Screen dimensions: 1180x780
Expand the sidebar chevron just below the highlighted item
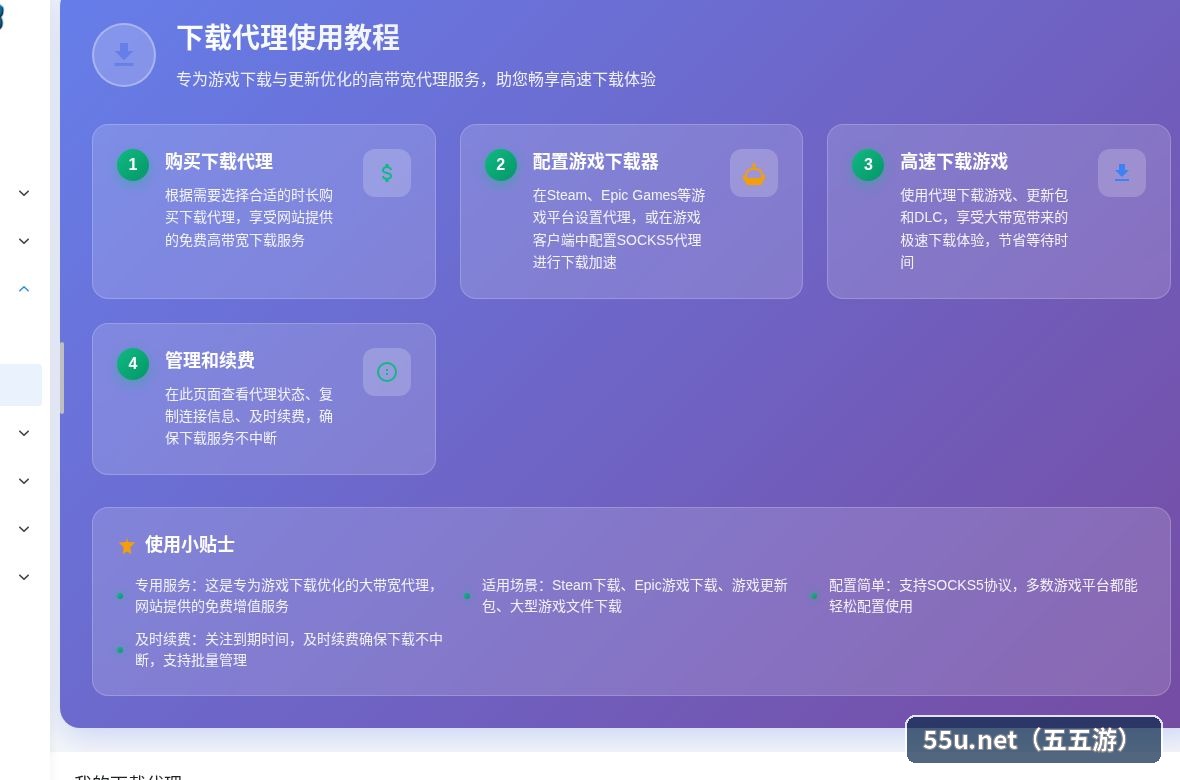24,433
